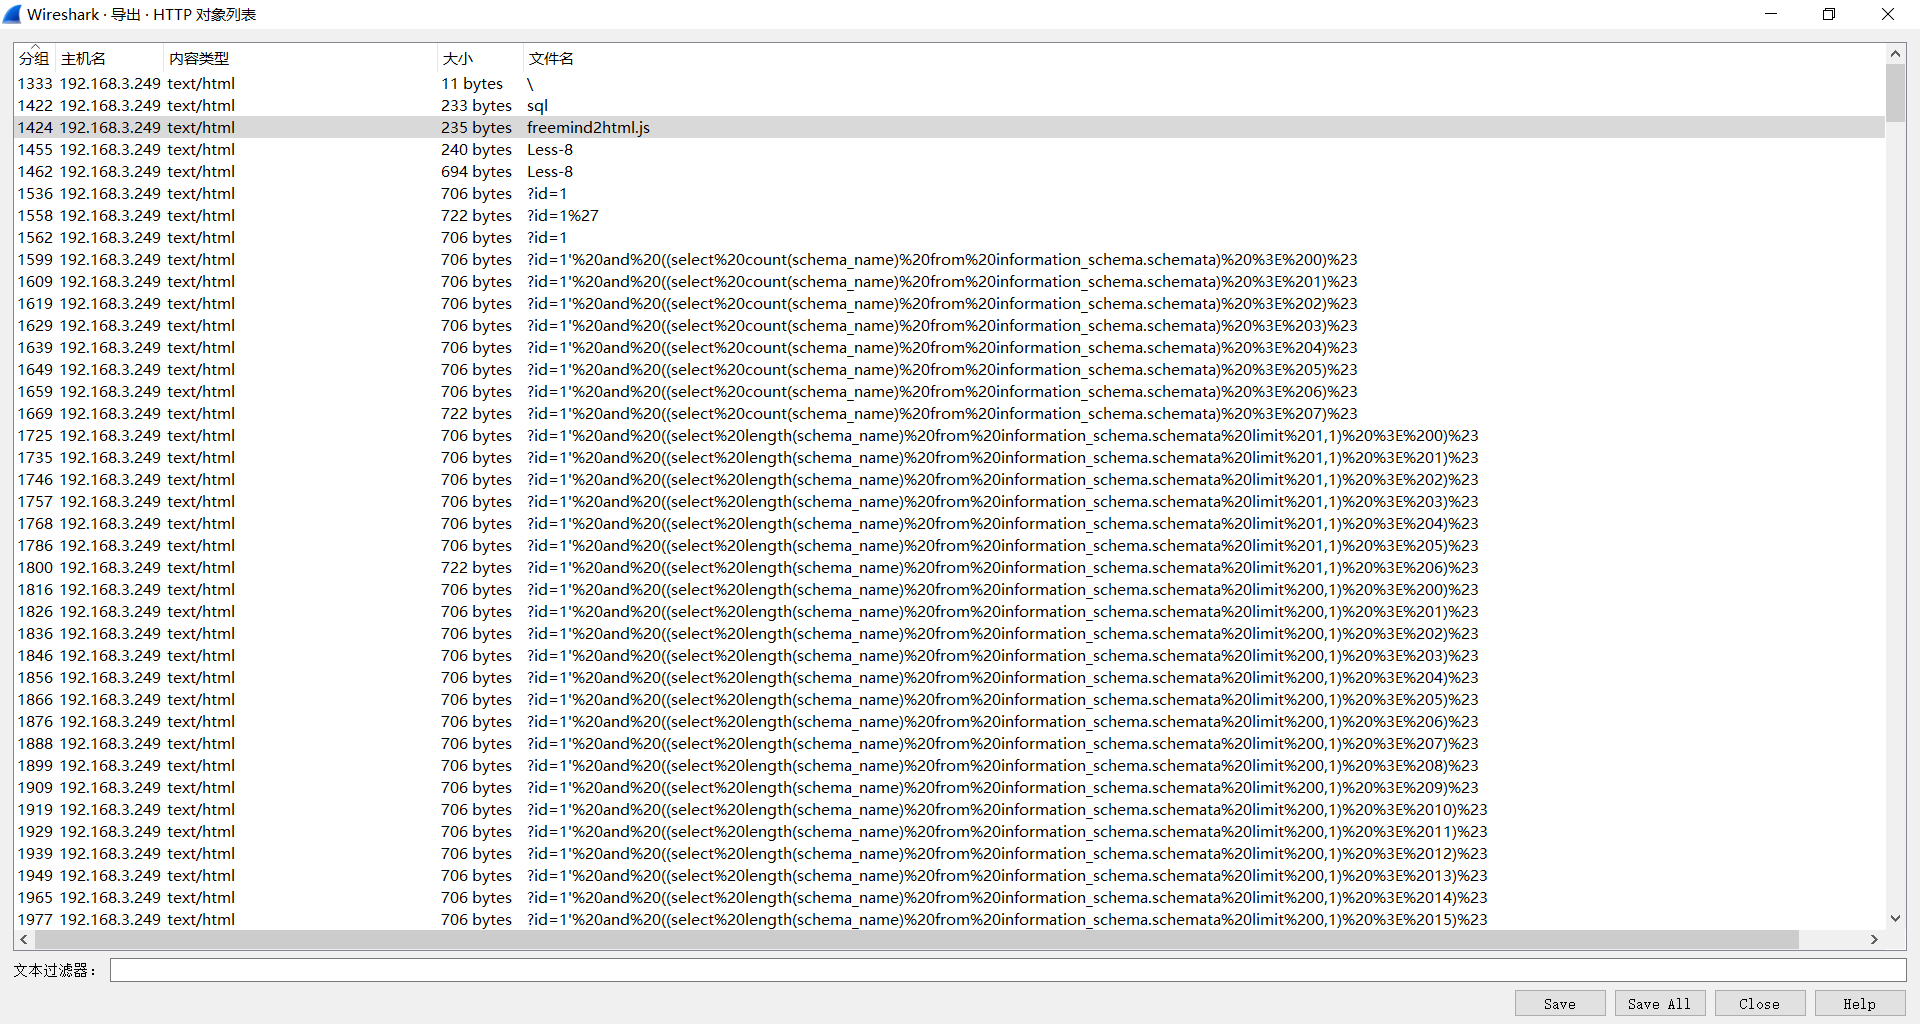Select packet 1735 row

point(949,457)
